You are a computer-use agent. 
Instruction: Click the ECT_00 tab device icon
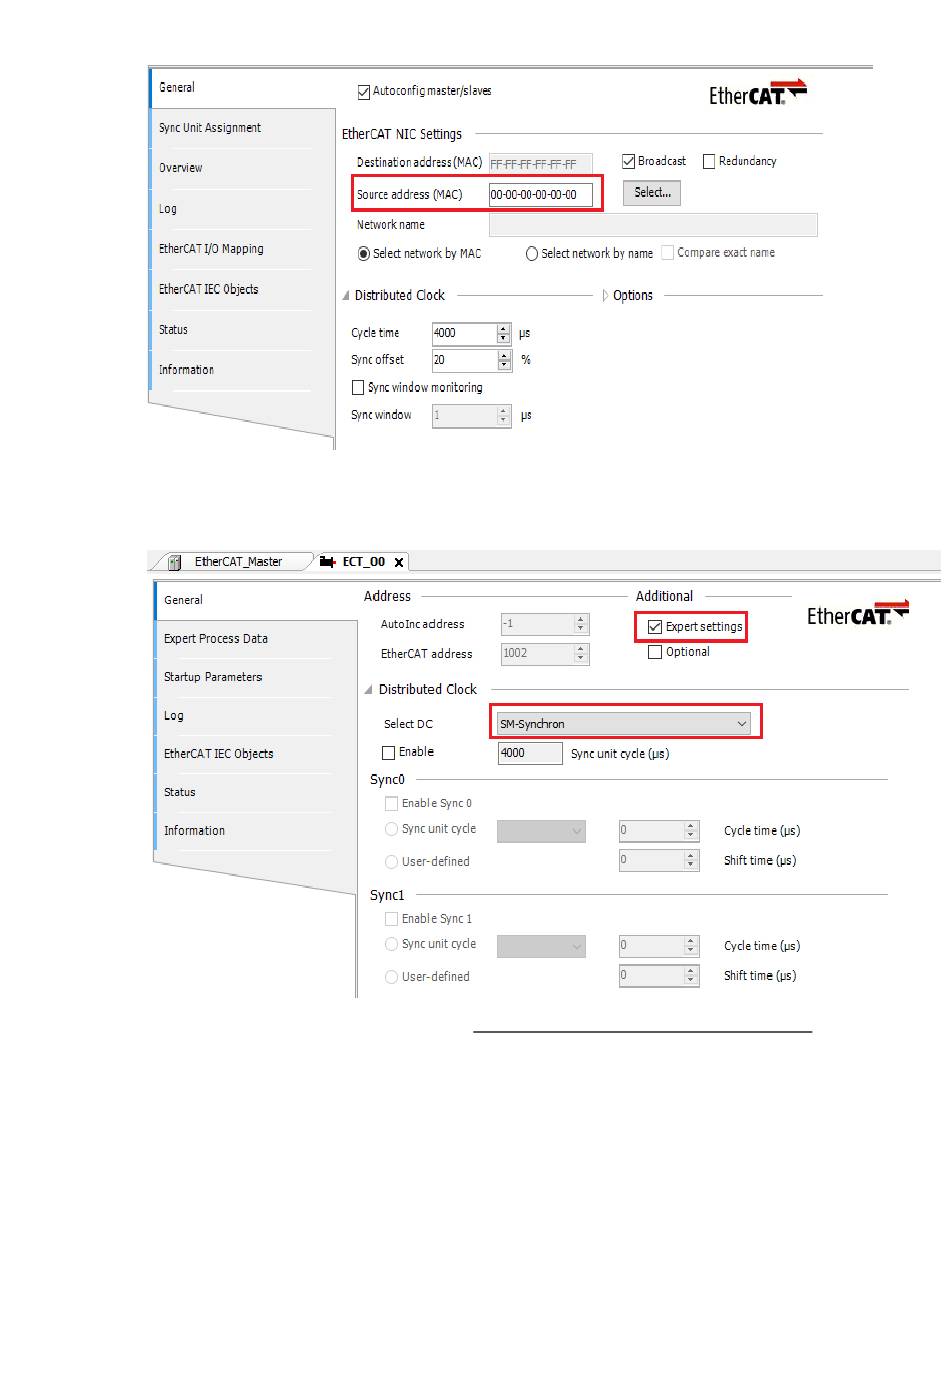(x=327, y=562)
